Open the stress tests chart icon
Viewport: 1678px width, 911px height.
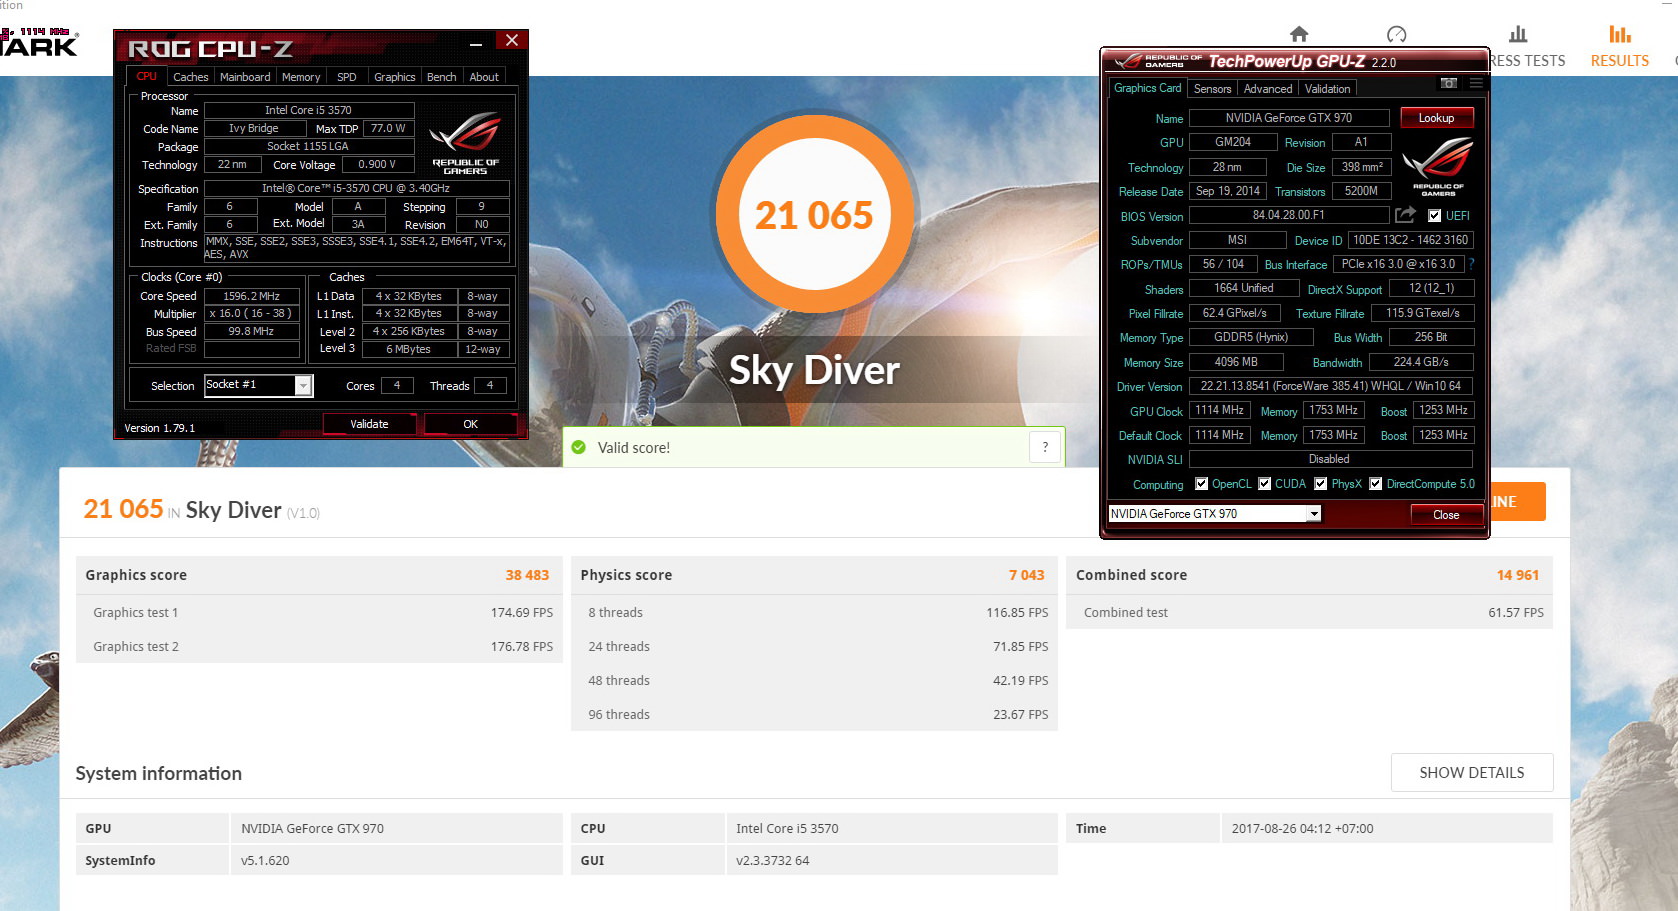(1518, 34)
